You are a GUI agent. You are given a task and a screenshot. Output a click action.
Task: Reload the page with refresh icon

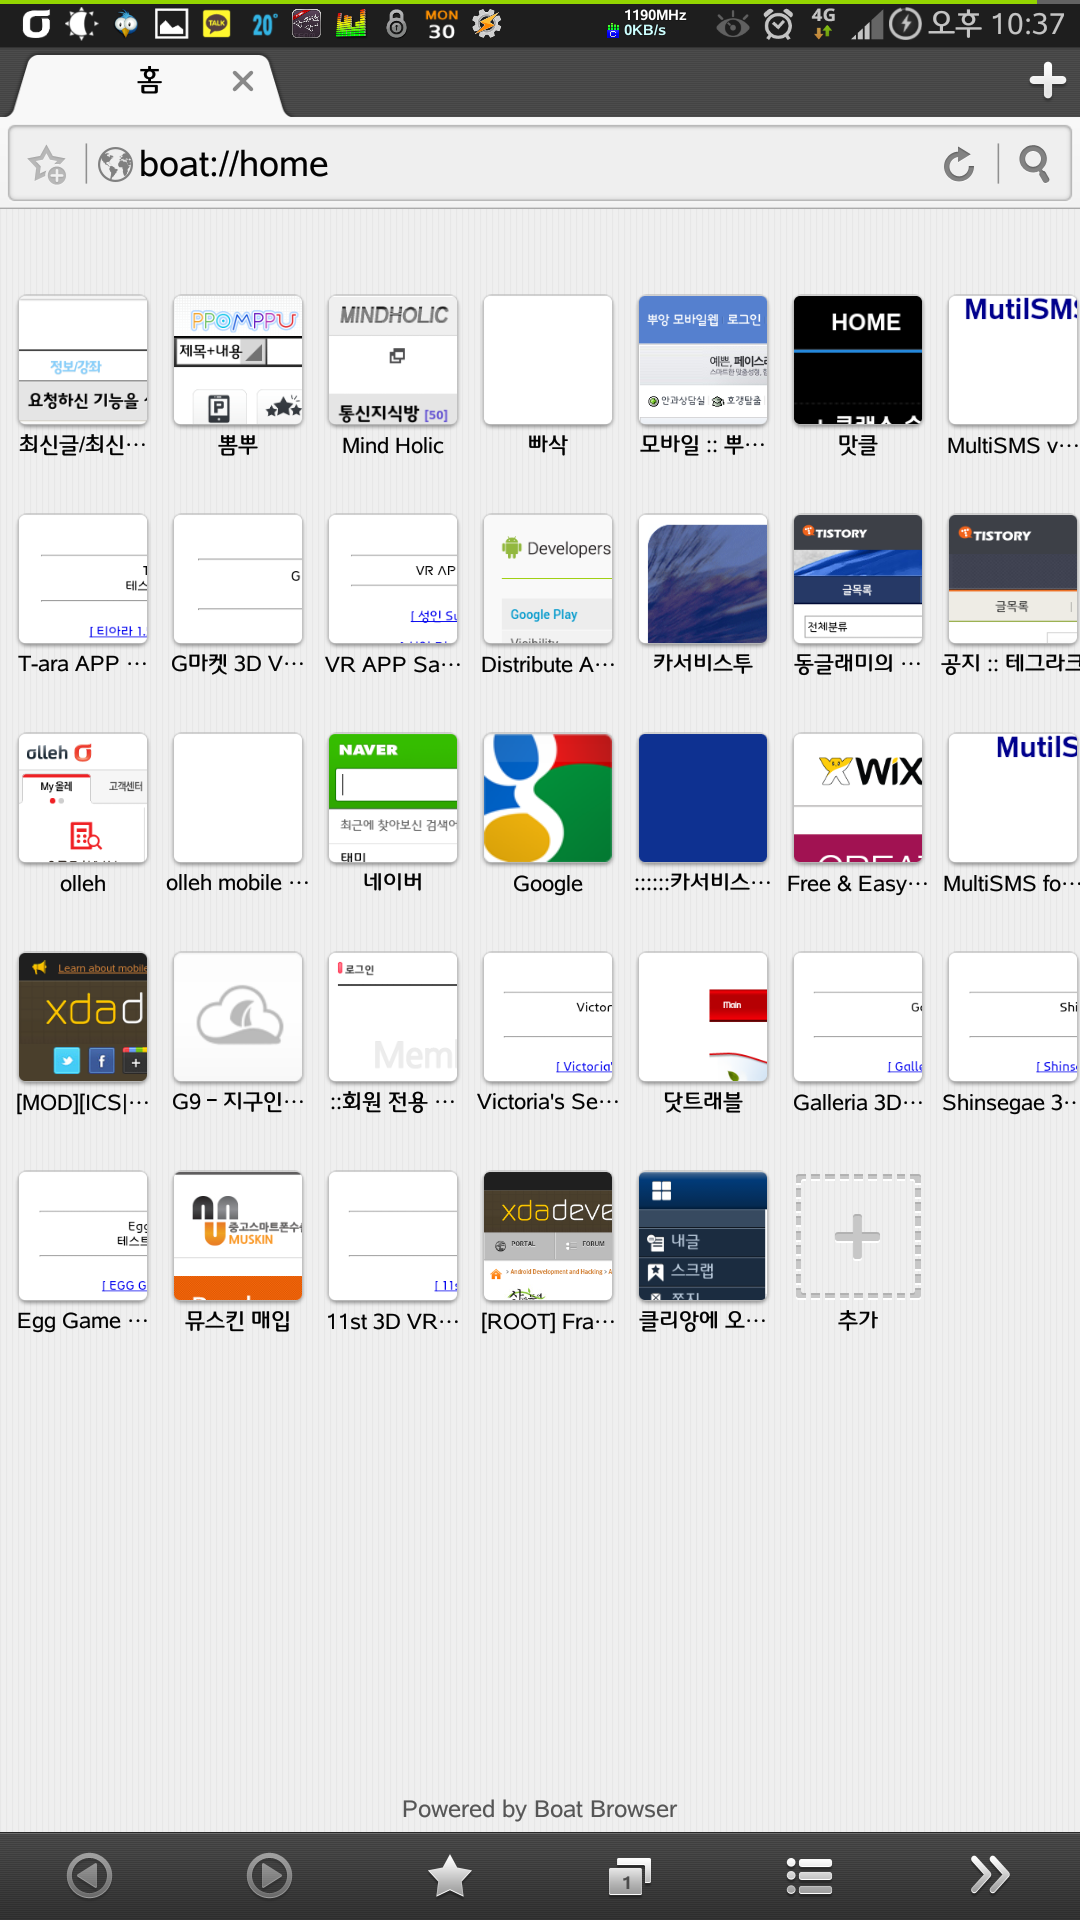[x=958, y=164]
